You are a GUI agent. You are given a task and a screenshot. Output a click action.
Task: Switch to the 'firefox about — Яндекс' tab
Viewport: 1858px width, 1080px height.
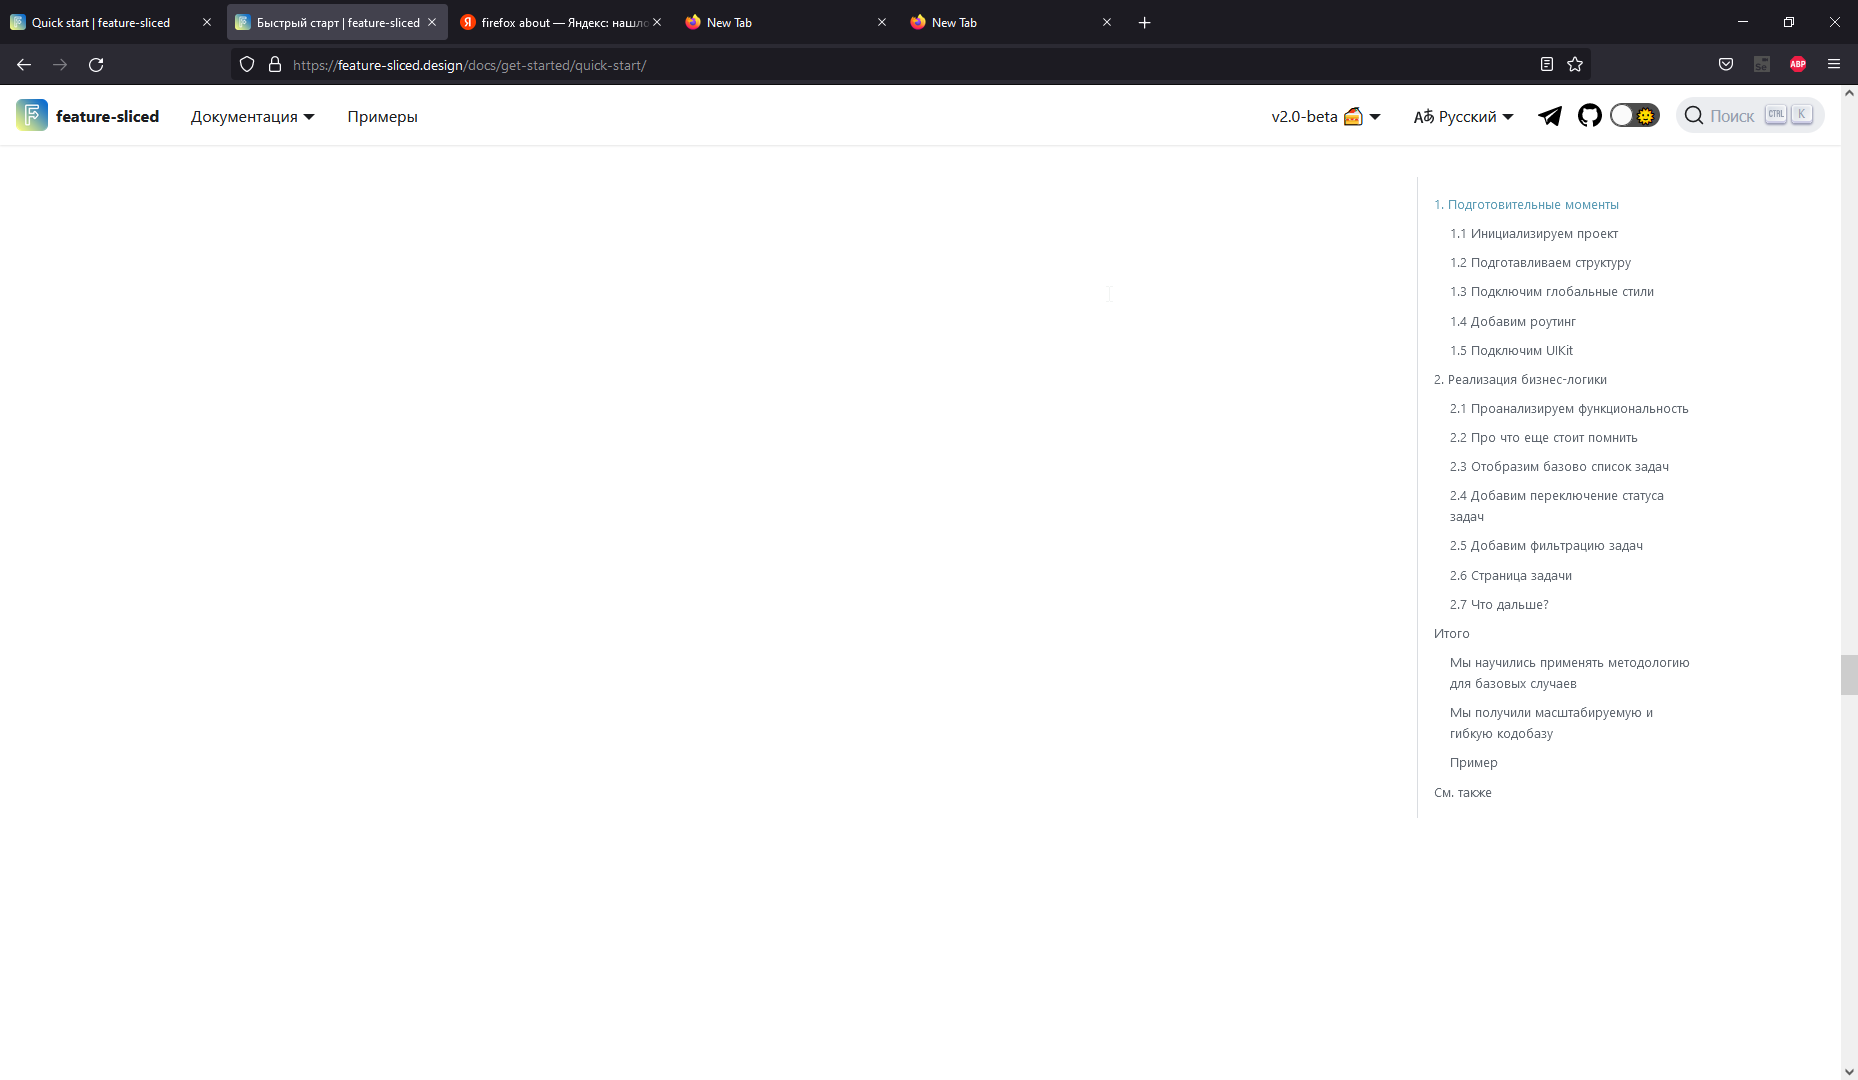point(563,22)
